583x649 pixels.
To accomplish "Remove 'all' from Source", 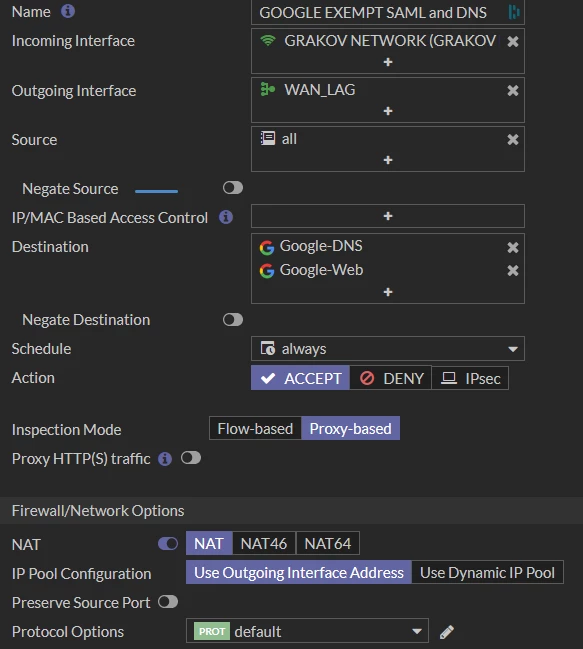I will click(513, 139).
